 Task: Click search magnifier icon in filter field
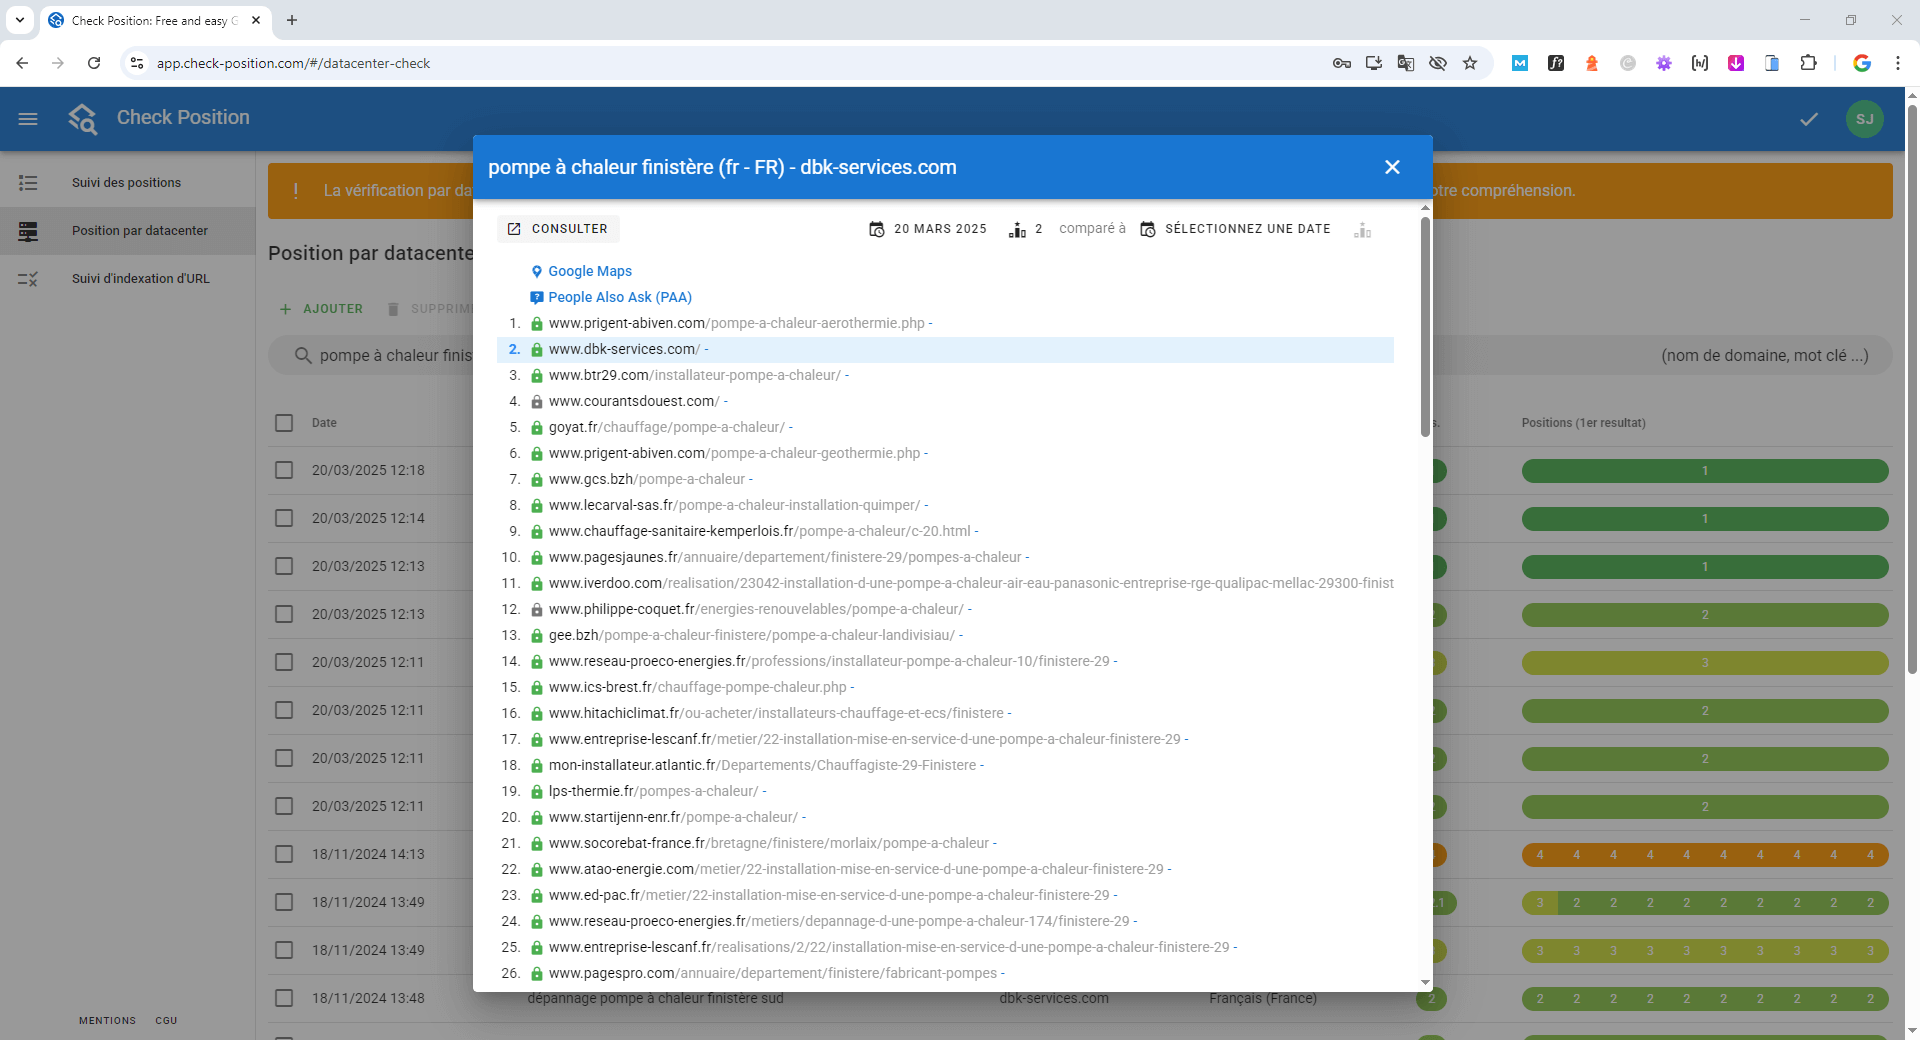click(303, 355)
